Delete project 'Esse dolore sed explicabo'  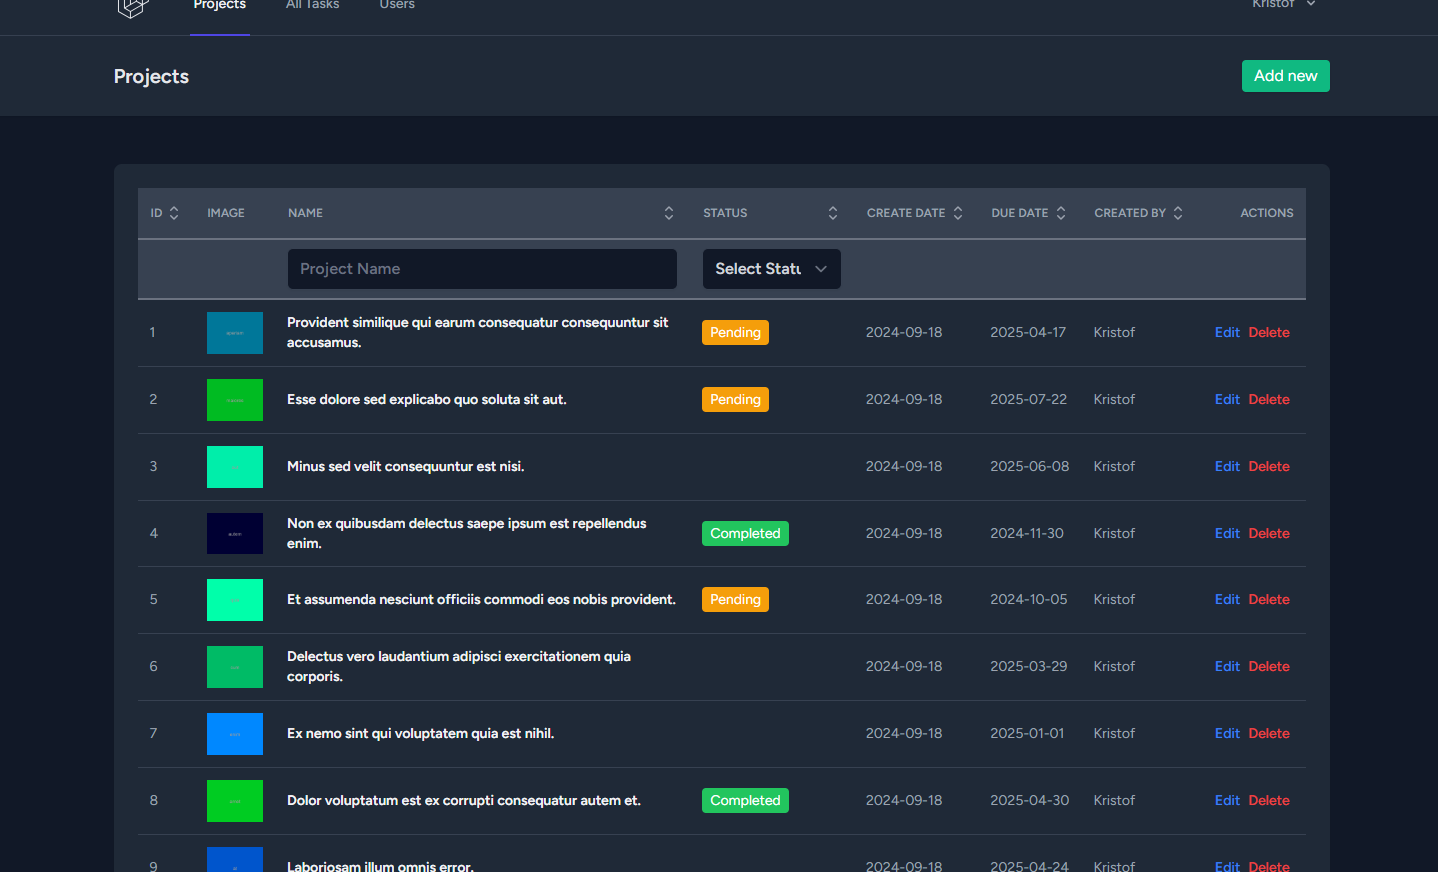[x=1268, y=399]
